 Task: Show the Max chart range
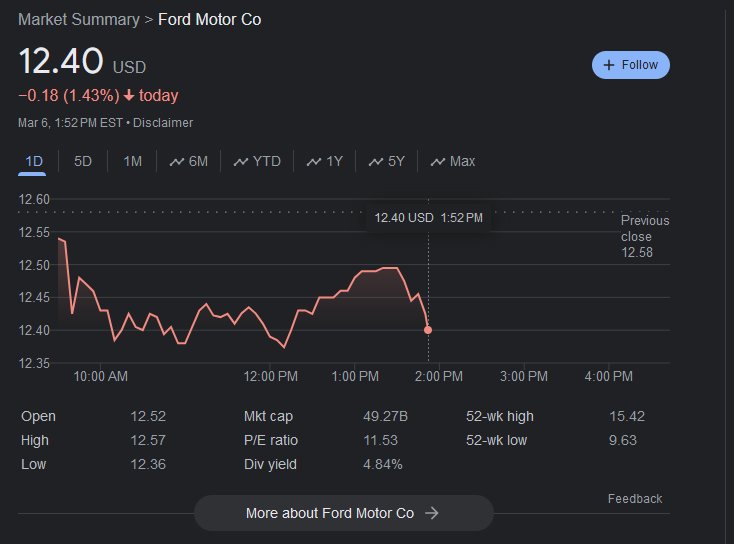point(453,162)
